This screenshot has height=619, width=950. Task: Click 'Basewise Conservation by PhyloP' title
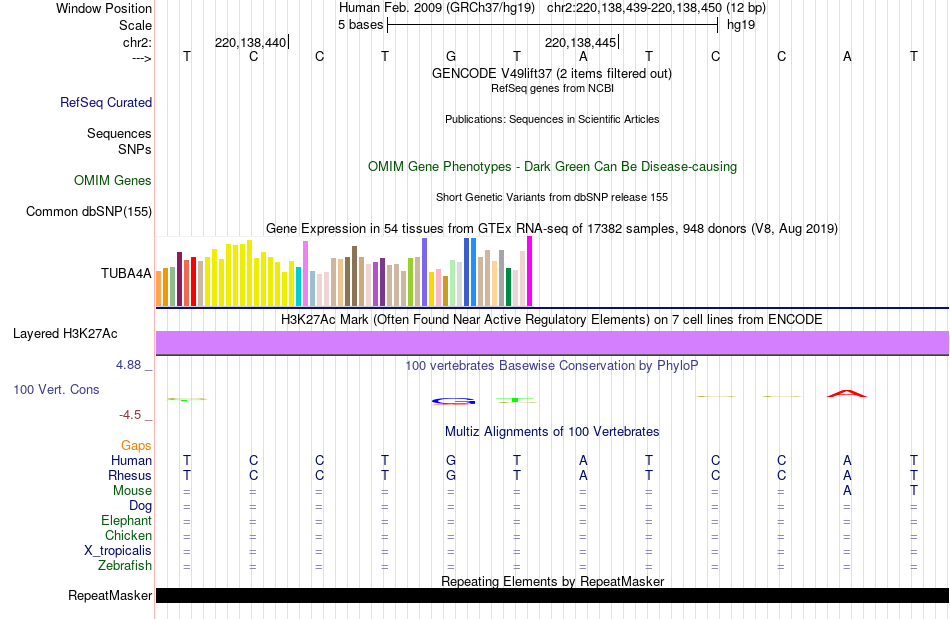point(552,365)
